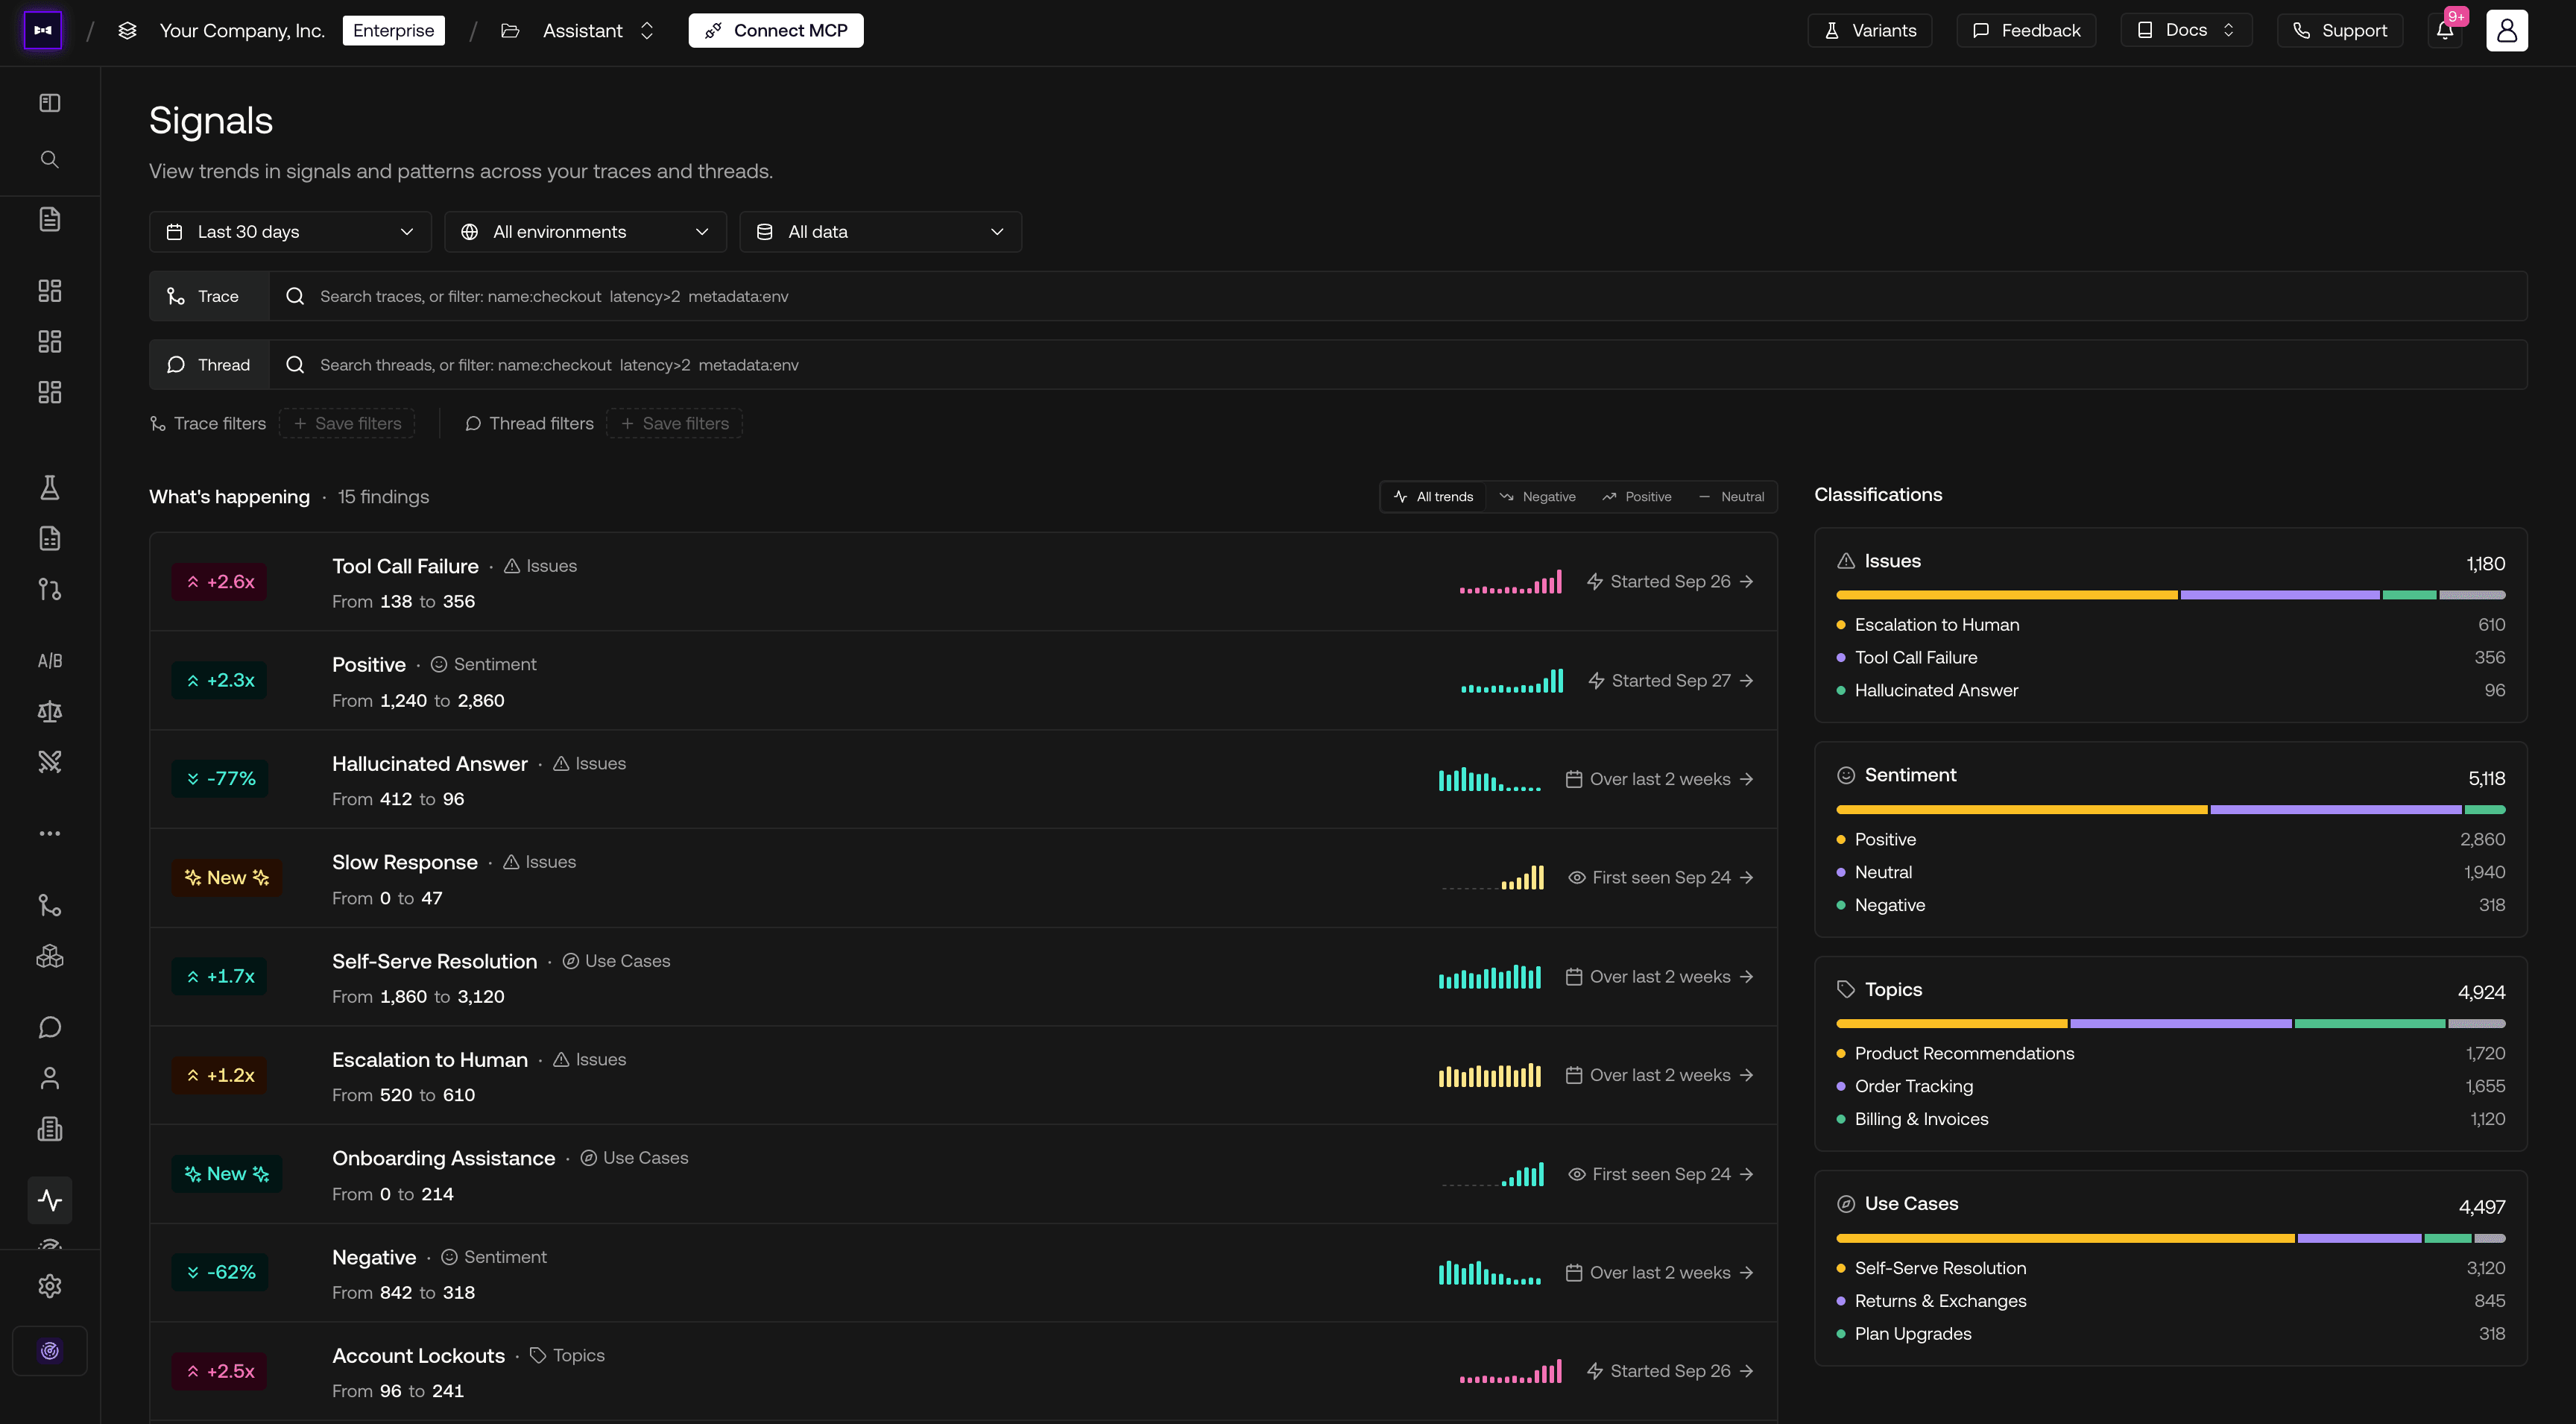Image resolution: width=2576 pixels, height=1424 pixels.
Task: Click the Issues classification distribution bar
Action: coord(2171,595)
